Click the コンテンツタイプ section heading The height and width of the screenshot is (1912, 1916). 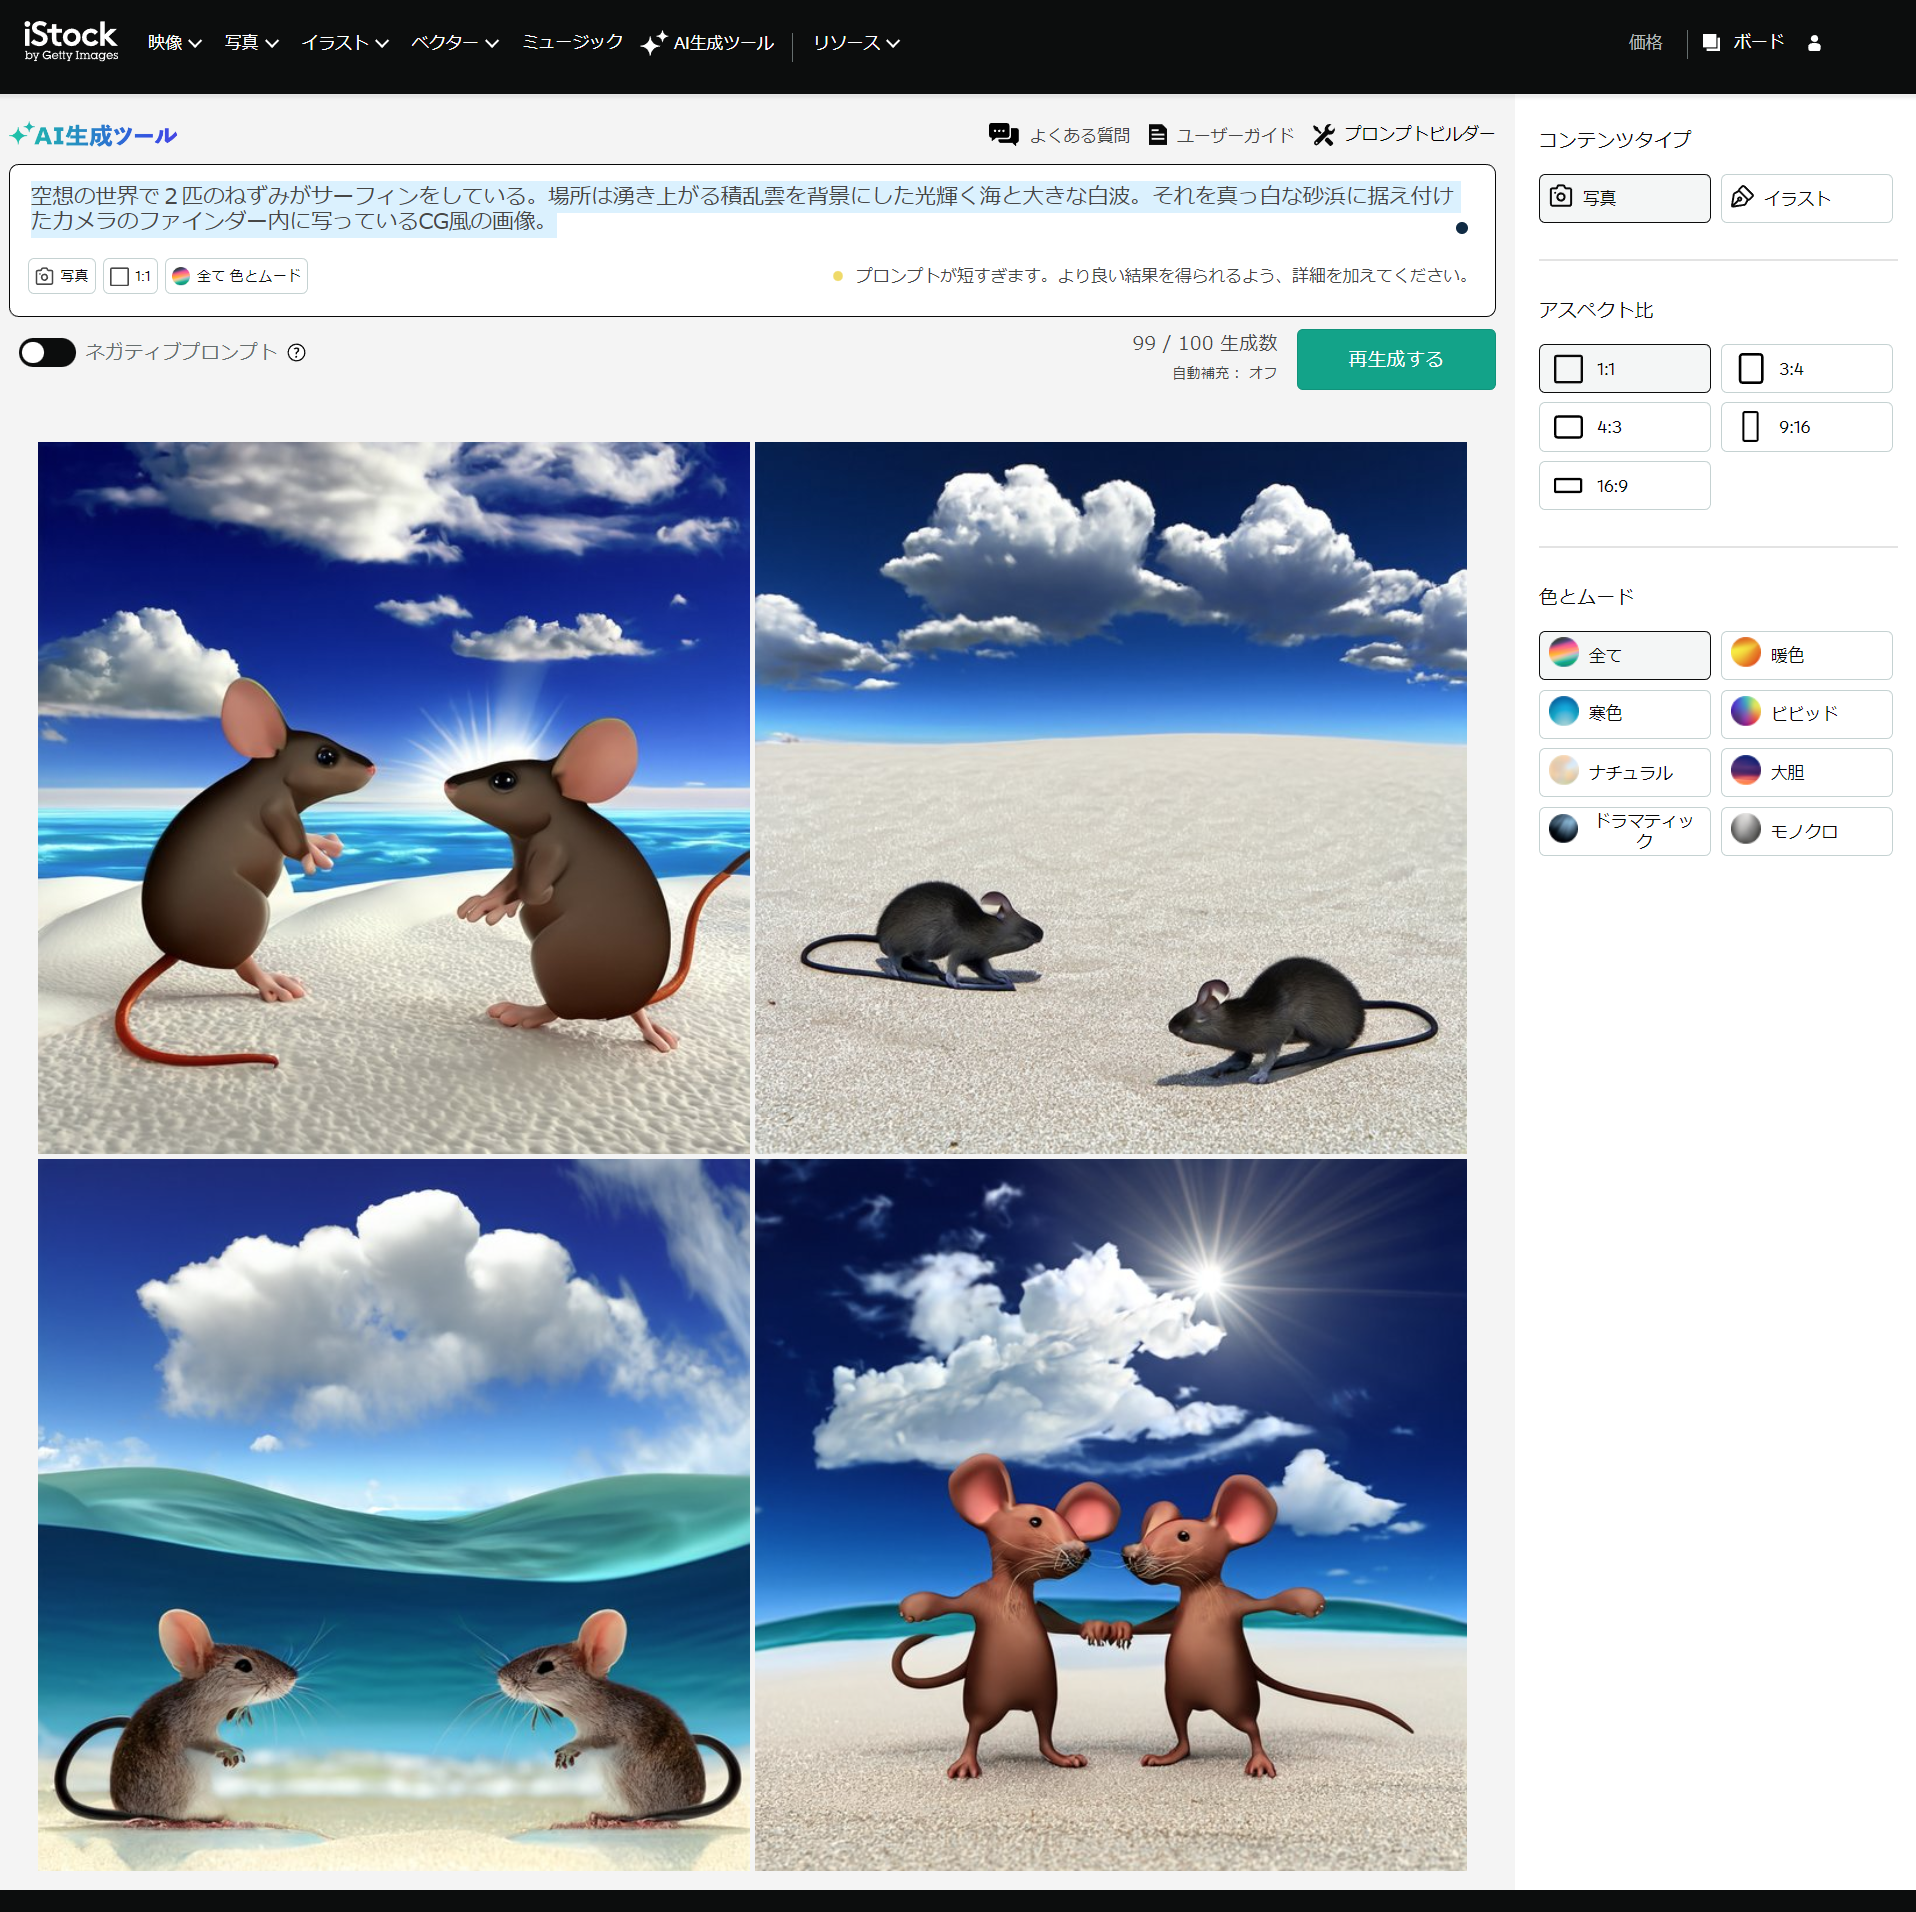coord(1614,139)
